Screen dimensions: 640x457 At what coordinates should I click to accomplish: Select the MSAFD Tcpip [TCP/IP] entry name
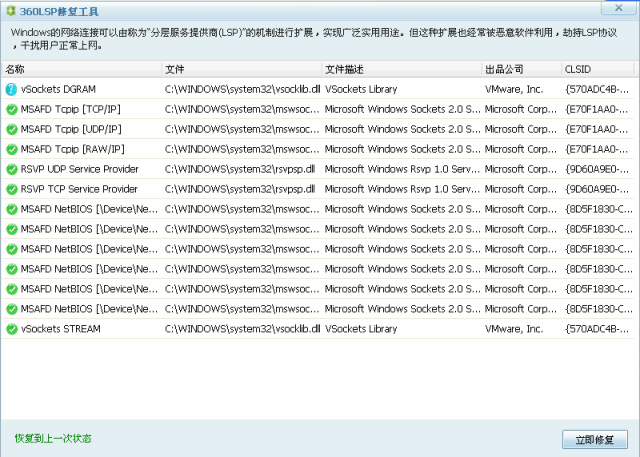click(71, 109)
